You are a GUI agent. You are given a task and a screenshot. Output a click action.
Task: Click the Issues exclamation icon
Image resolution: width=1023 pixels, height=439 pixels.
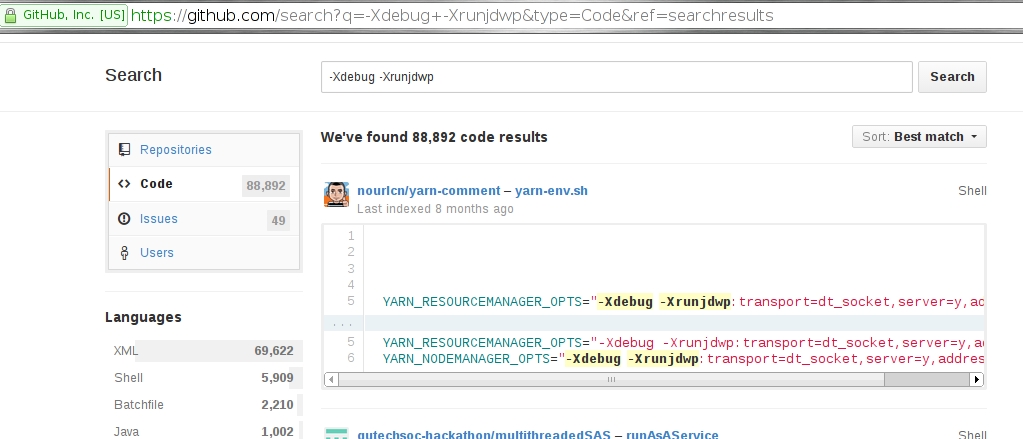124,219
